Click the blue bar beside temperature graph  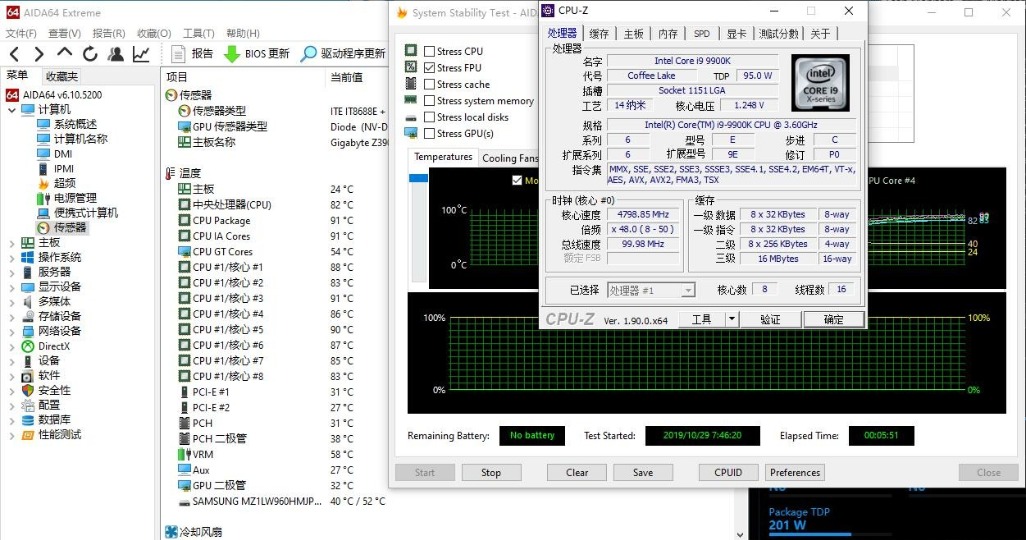point(418,178)
